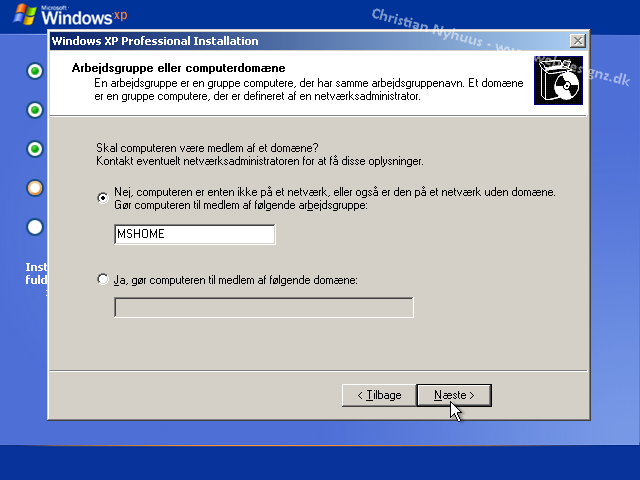Select the 'Ja' domain radio option
The image size is (640, 480).
(103, 280)
